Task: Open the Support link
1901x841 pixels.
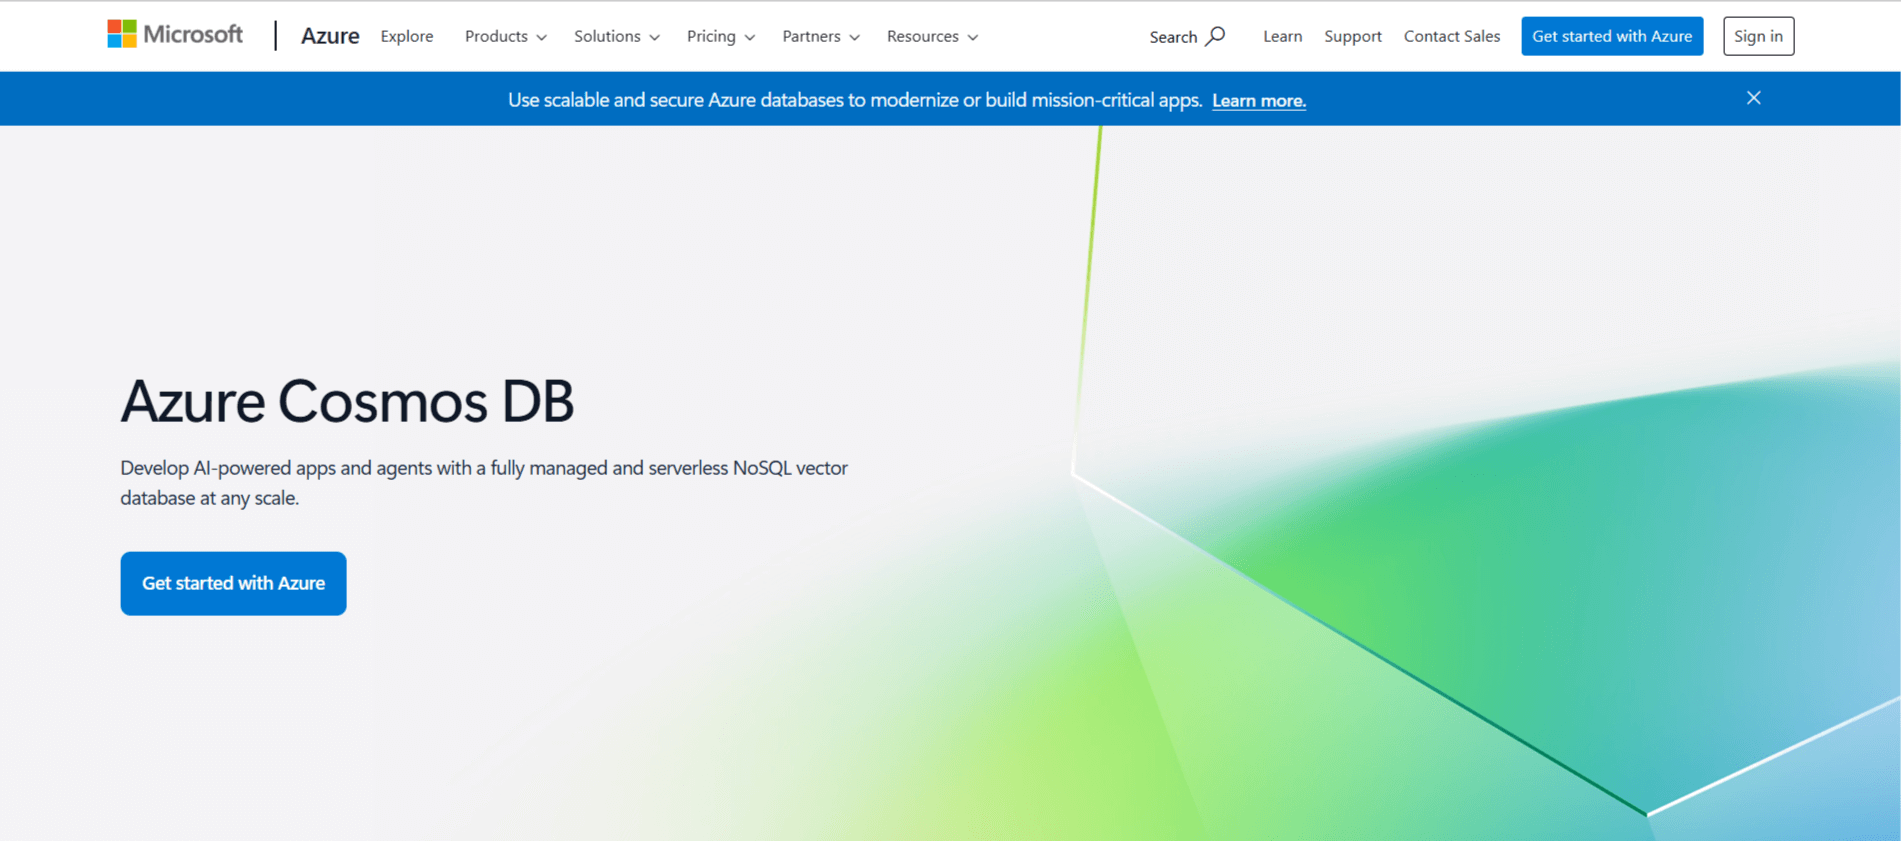Action: point(1353,36)
